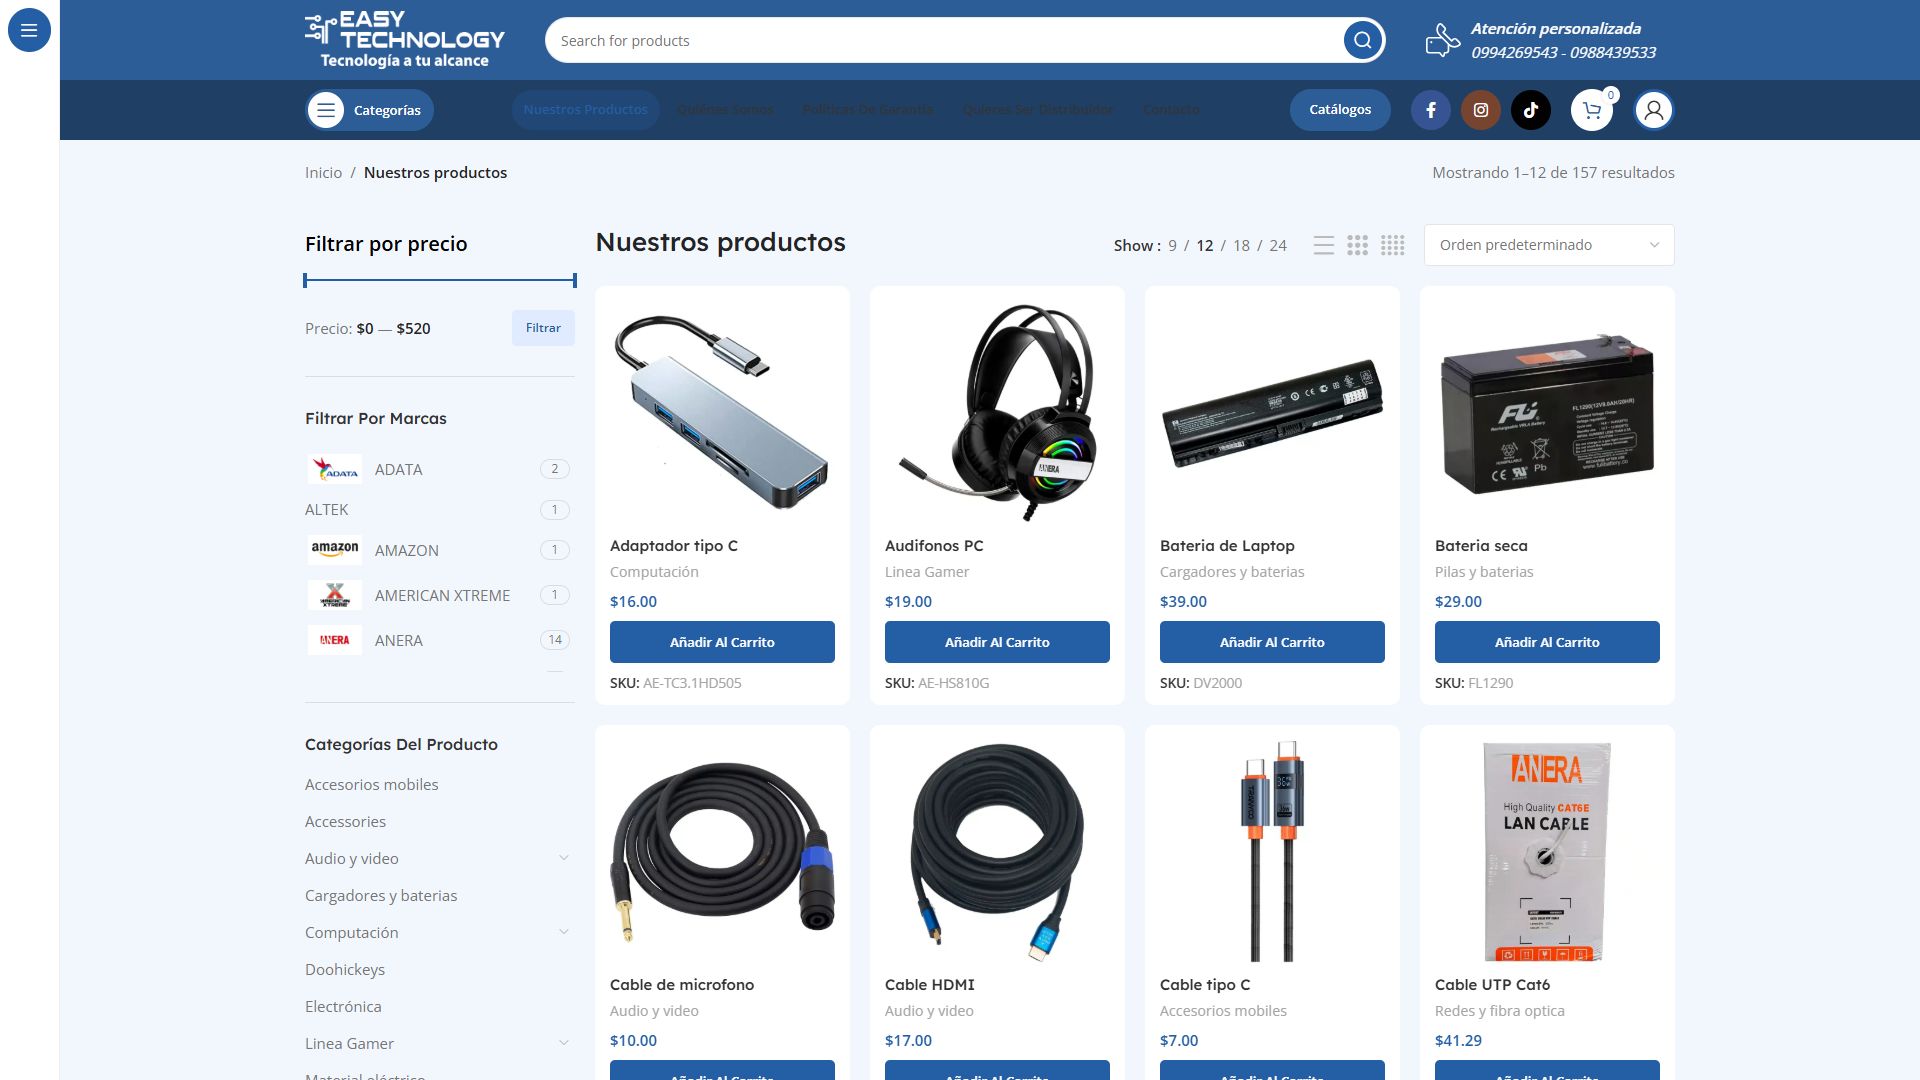This screenshot has width=1920, height=1080.
Task: Expand the Linea Gamer category chevron
Action: [x=564, y=1043]
